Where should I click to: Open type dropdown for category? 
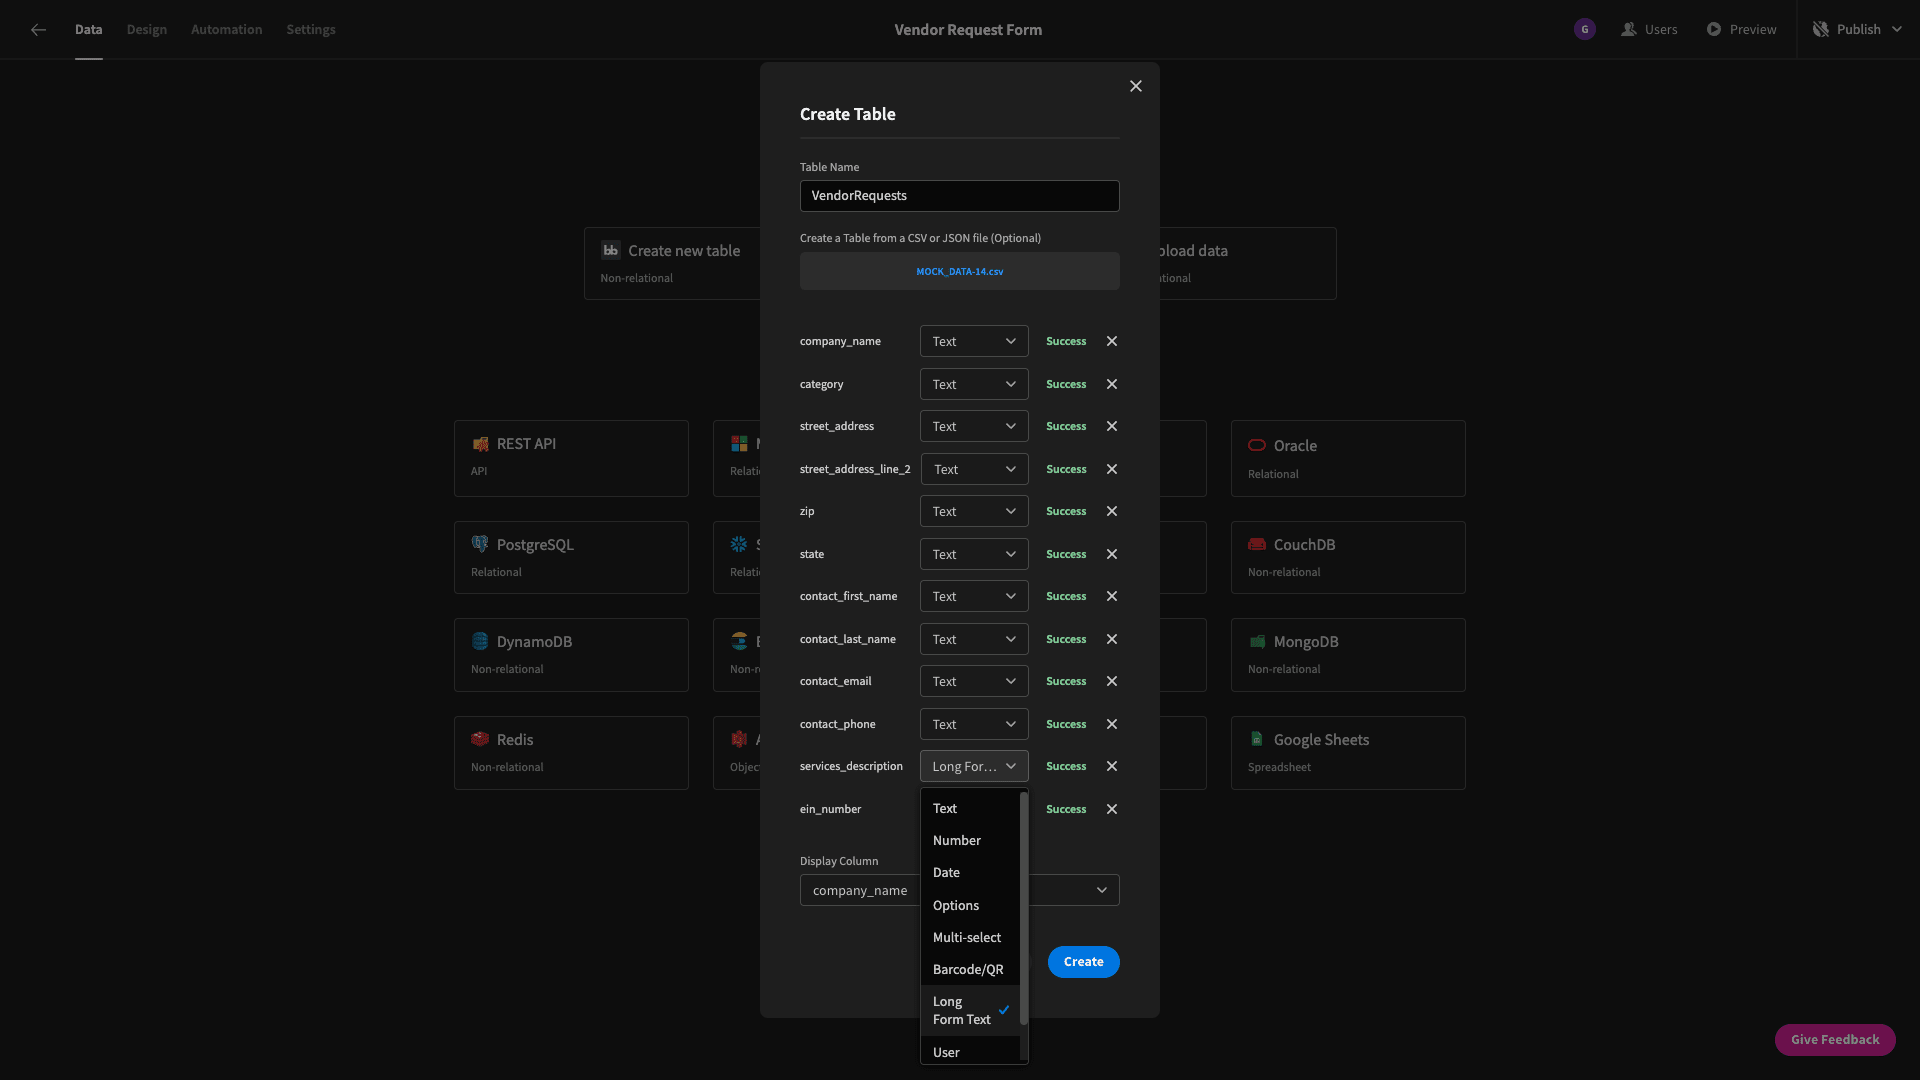(974, 384)
